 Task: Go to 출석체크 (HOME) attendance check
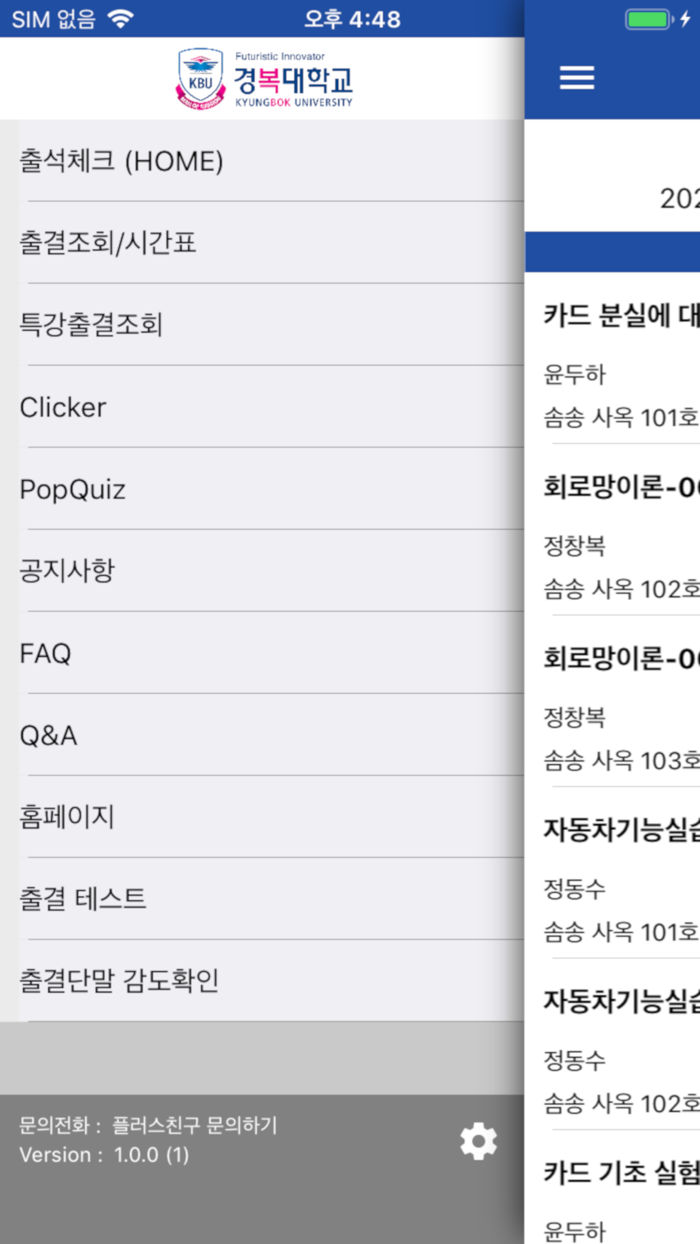[110, 161]
